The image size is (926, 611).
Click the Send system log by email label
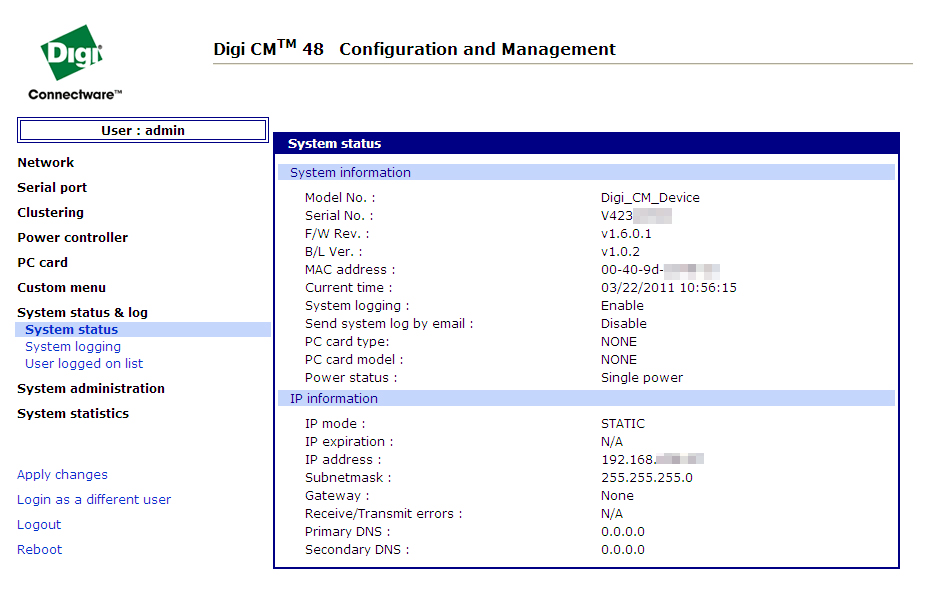tap(389, 324)
